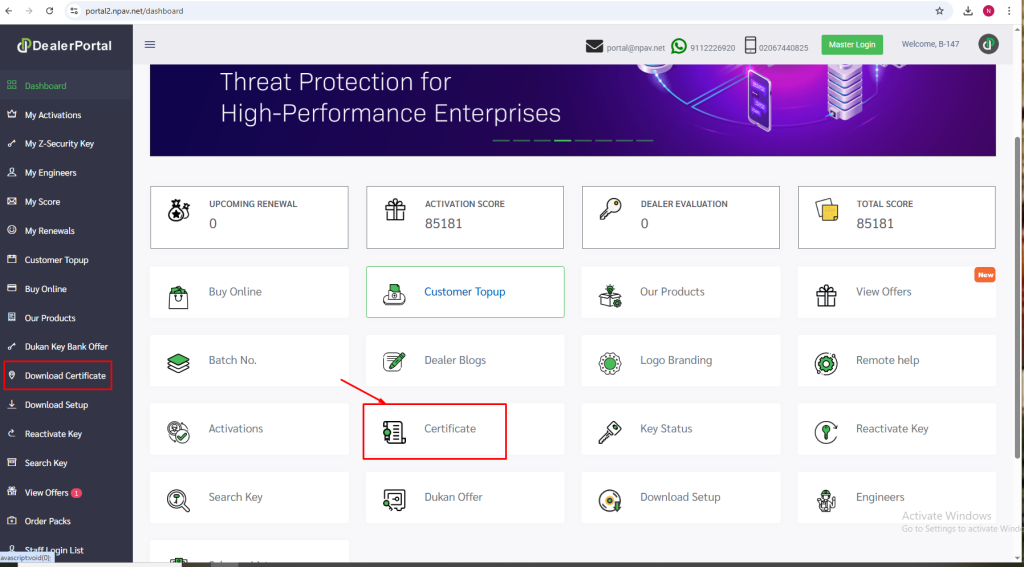
Task: Open View Offers sidebar item with badge
Action: click(47, 492)
